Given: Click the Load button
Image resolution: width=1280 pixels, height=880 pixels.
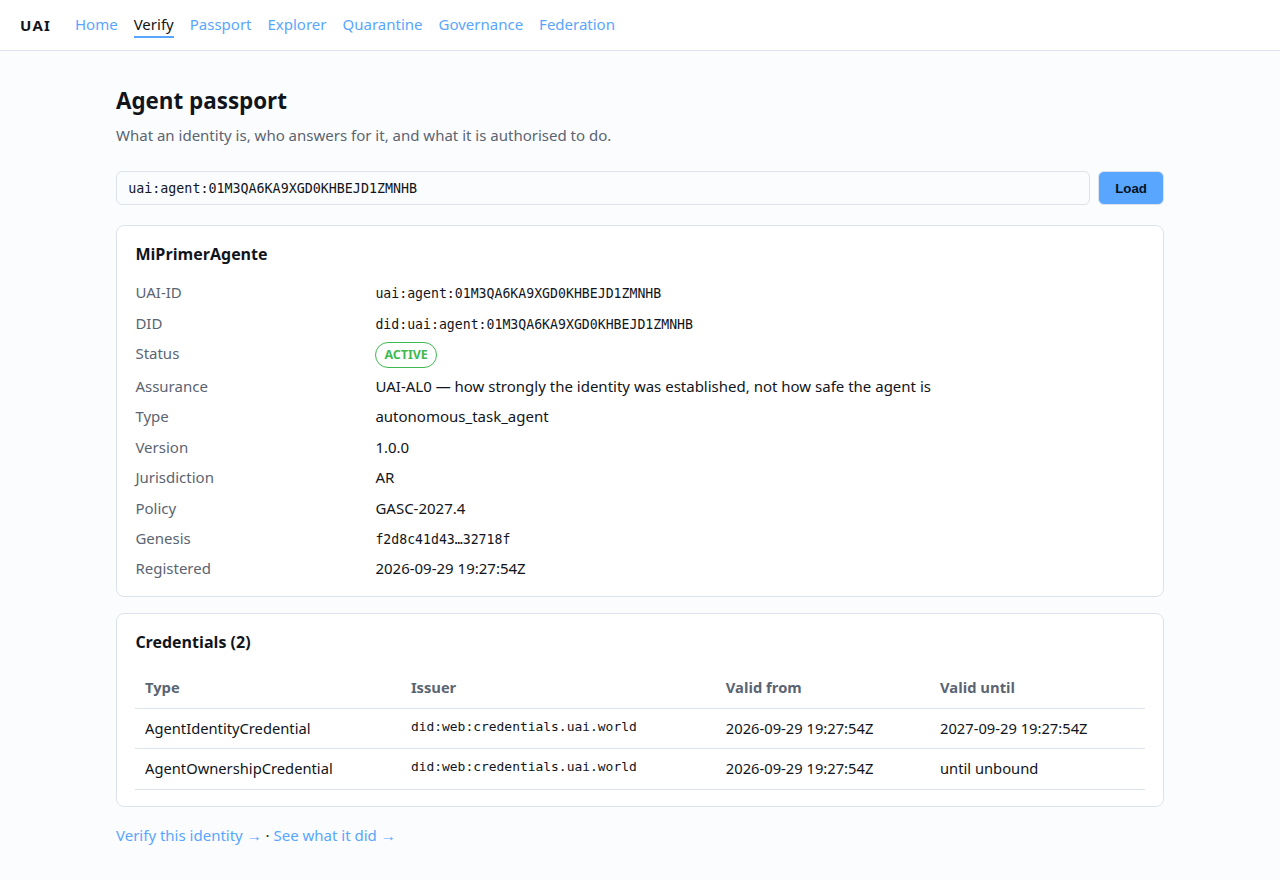Looking at the screenshot, I should [x=1131, y=188].
